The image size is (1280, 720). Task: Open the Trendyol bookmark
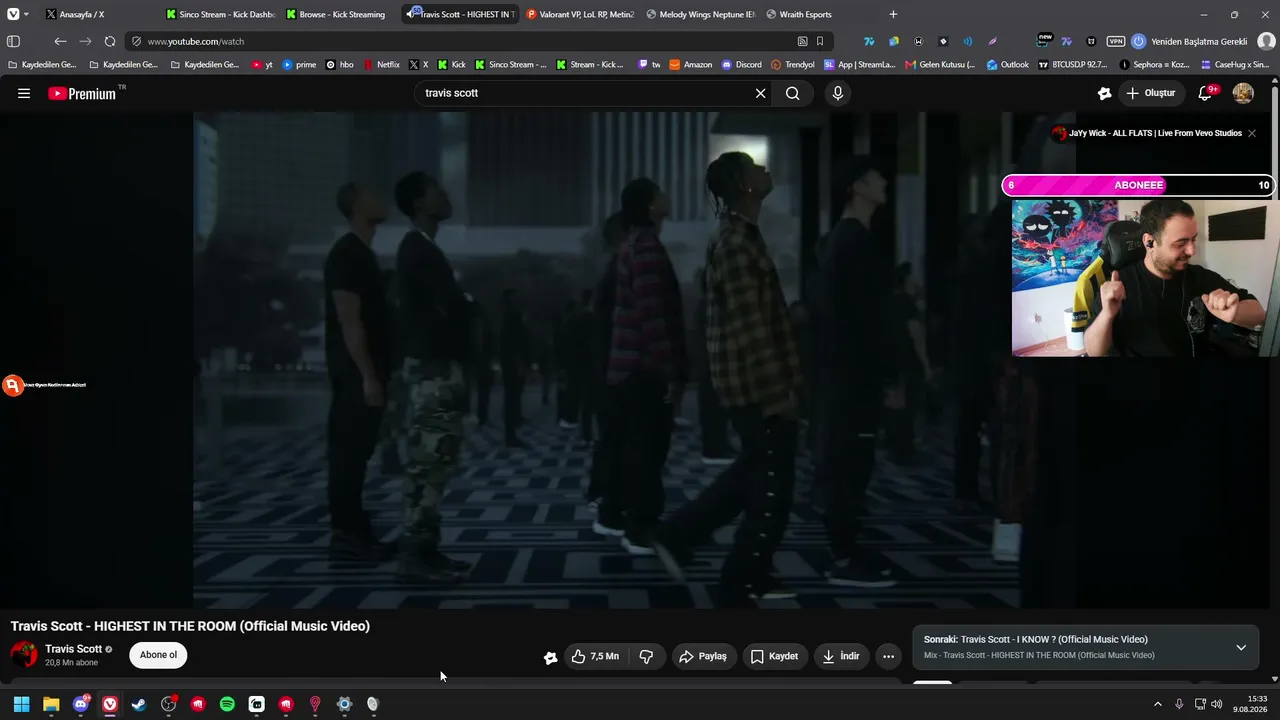[792, 64]
